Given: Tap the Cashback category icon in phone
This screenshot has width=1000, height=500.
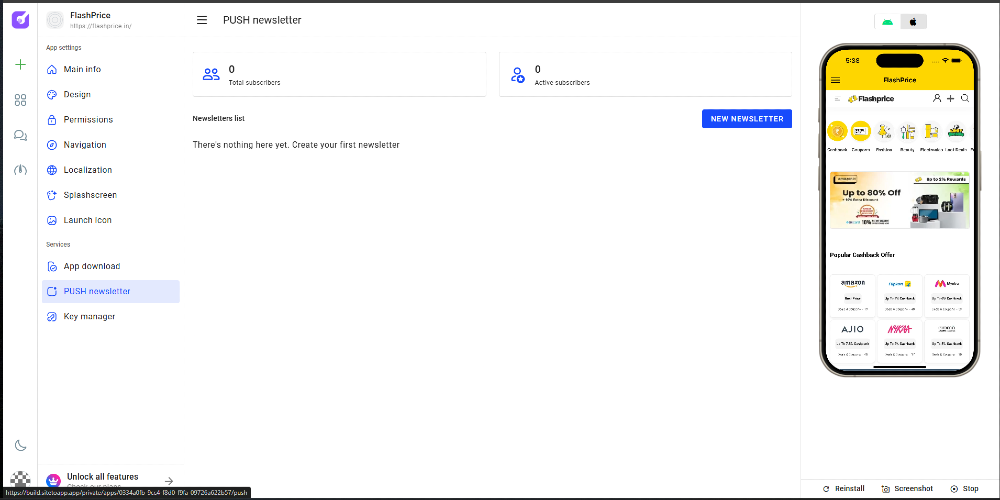Looking at the screenshot, I should point(837,131).
